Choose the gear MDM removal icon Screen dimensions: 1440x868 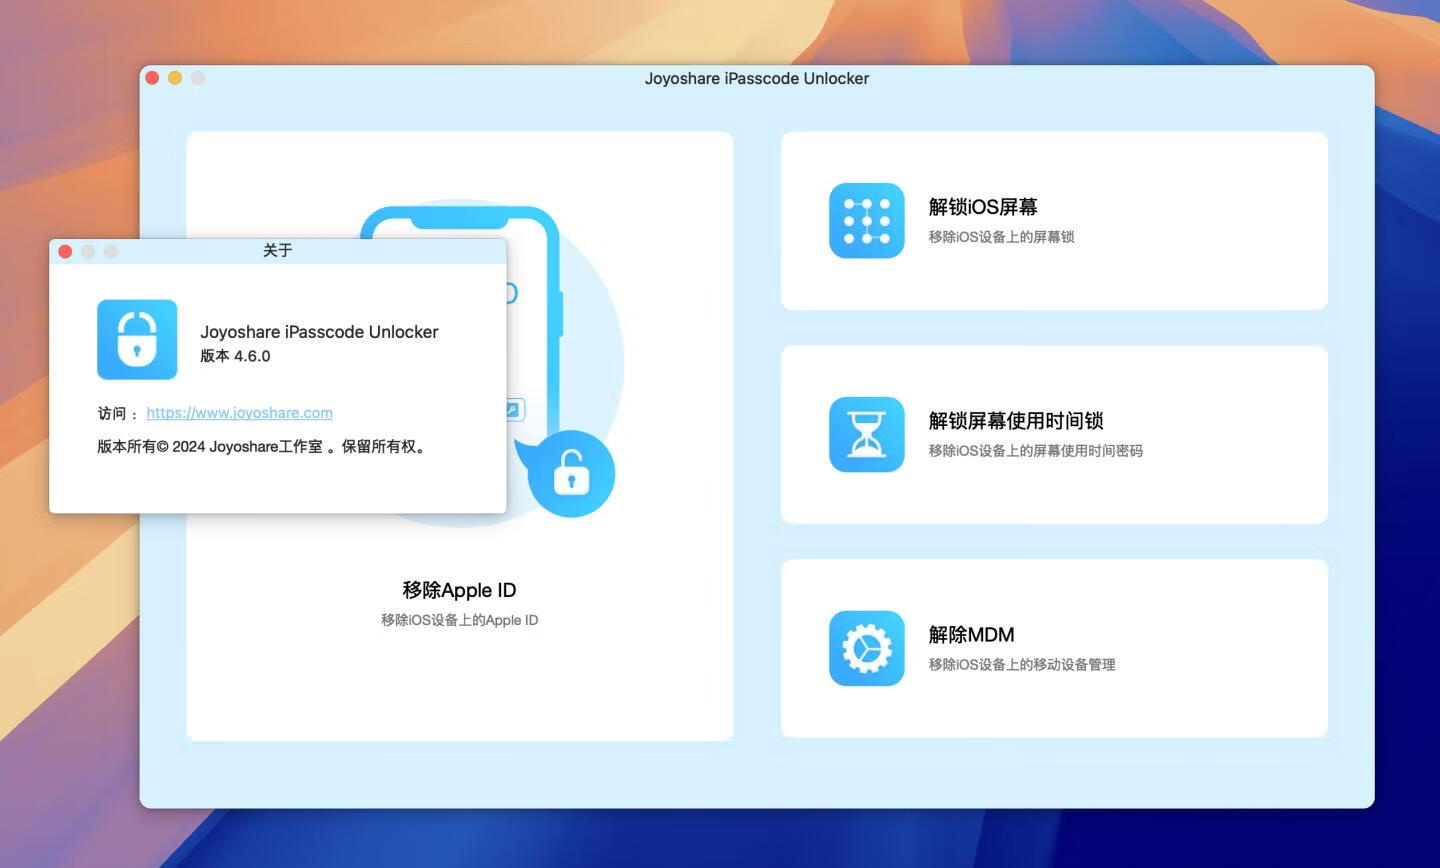867,649
